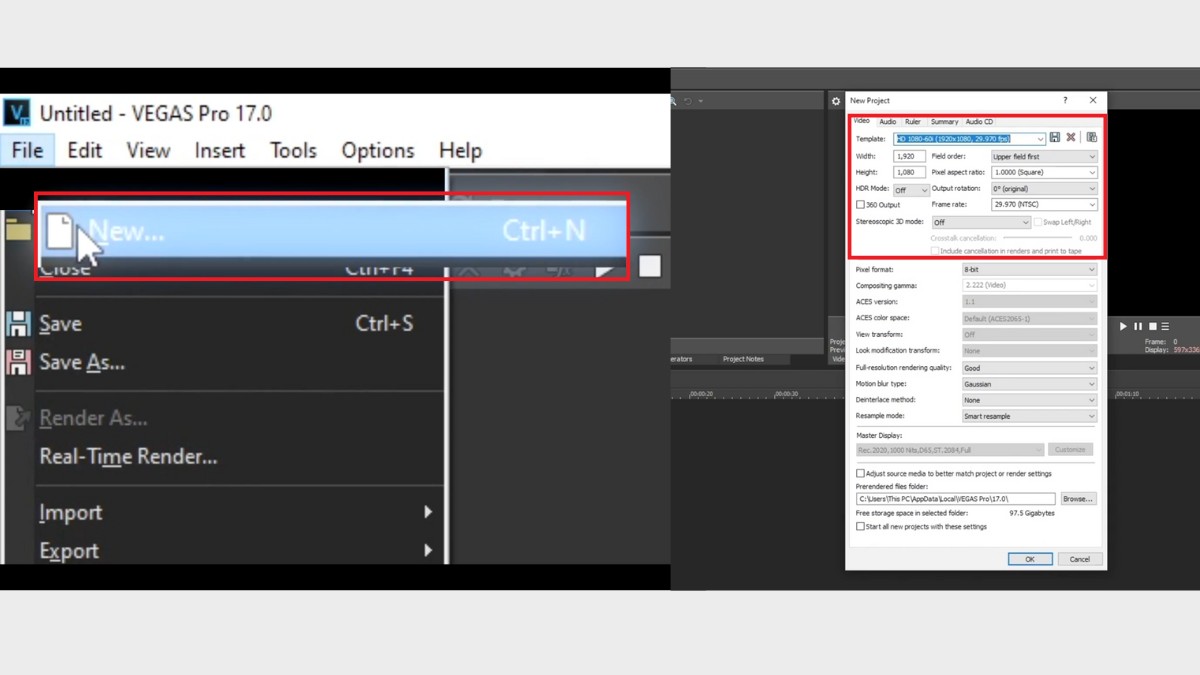Click the Match Media Video Settings icon
1200x675 pixels.
[x=1091, y=138]
